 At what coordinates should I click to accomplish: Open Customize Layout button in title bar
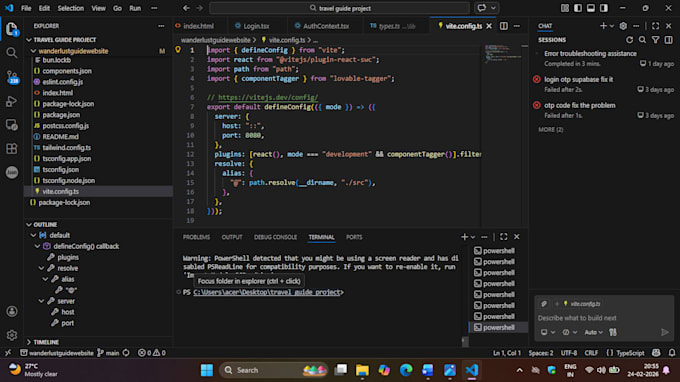coord(565,8)
